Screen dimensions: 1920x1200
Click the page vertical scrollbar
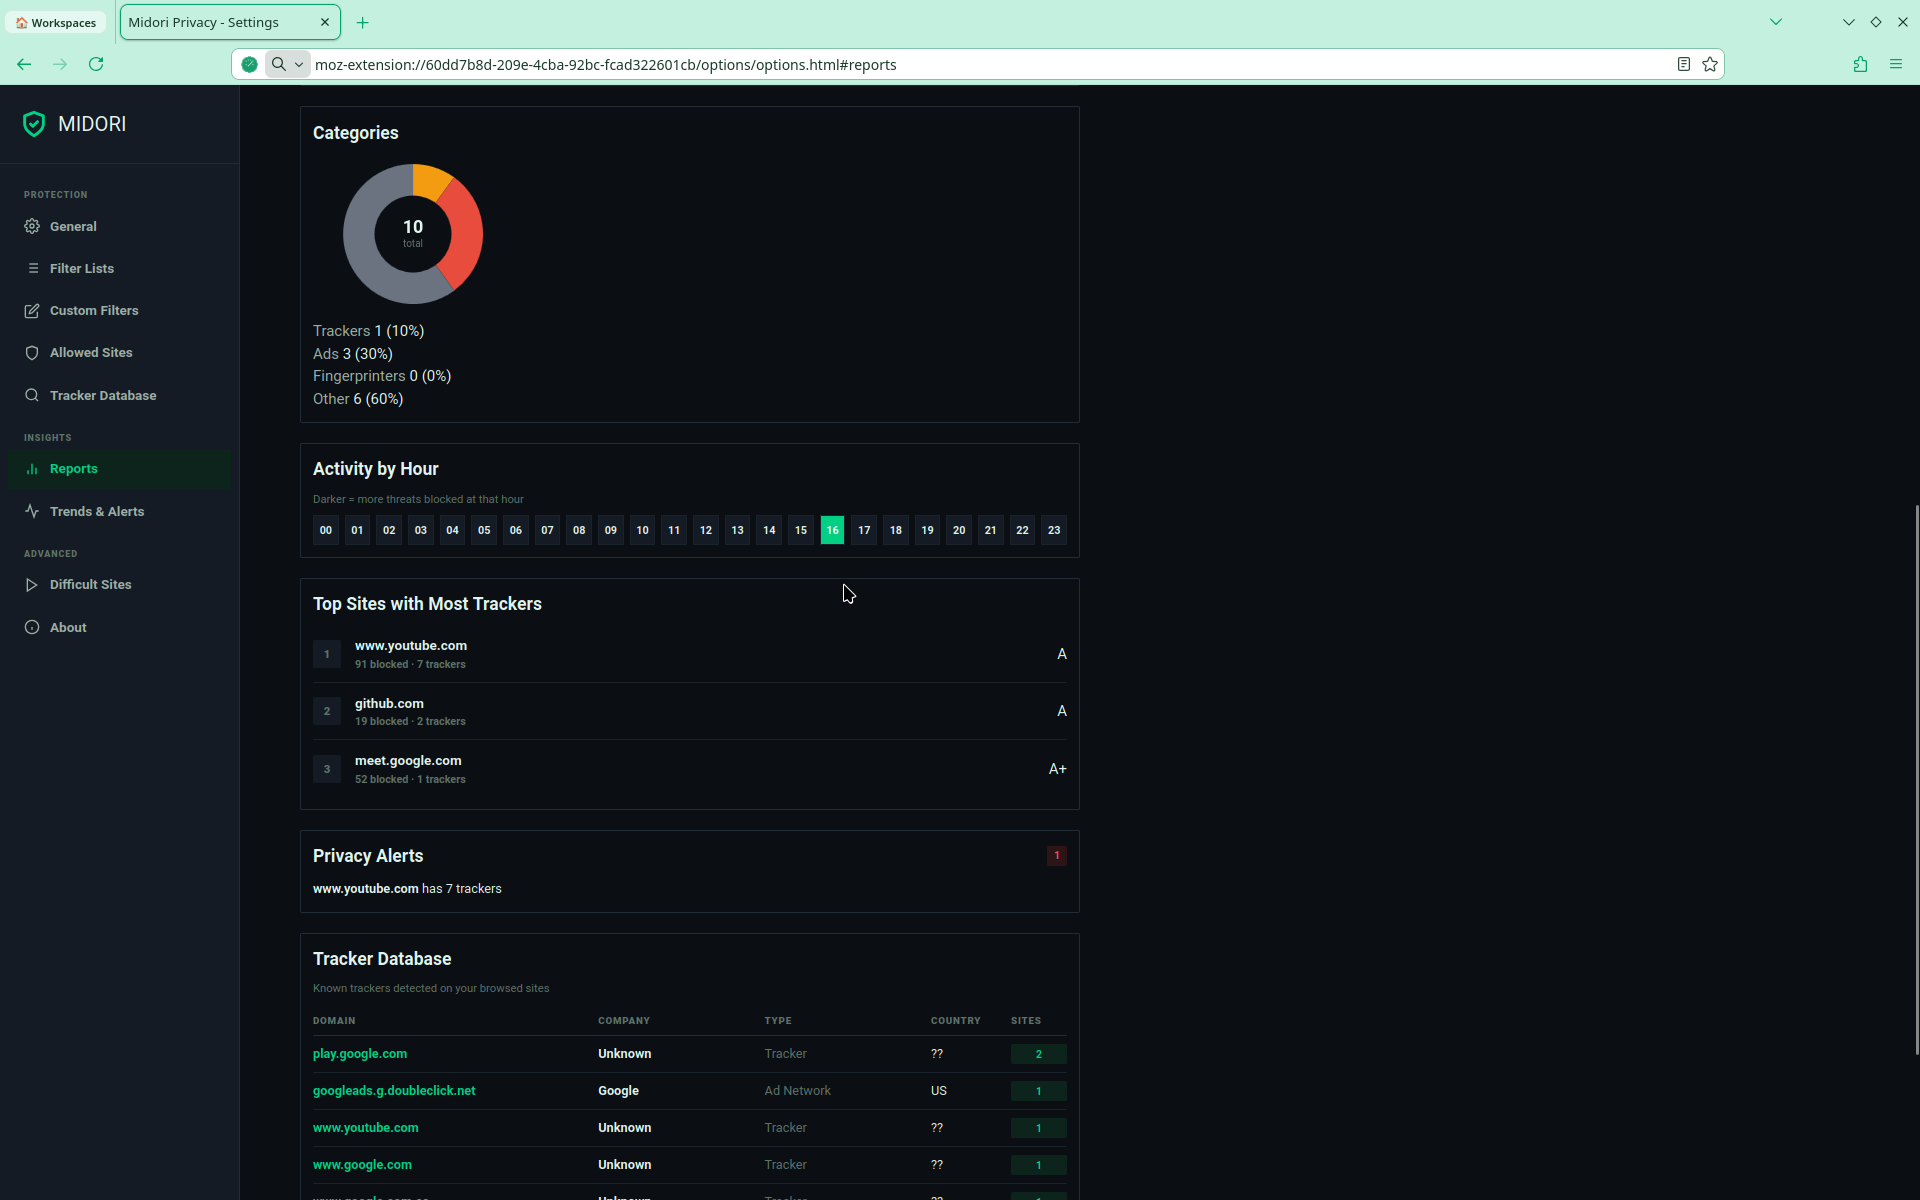tap(1916, 780)
